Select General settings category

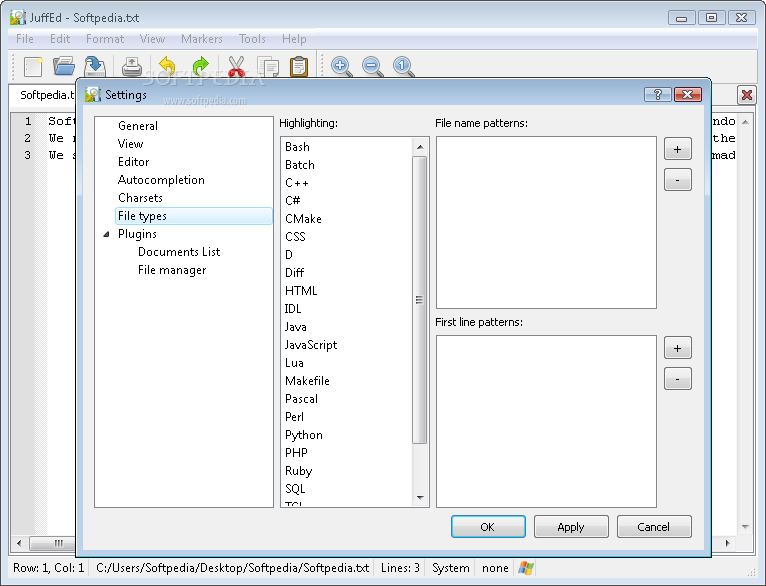138,126
